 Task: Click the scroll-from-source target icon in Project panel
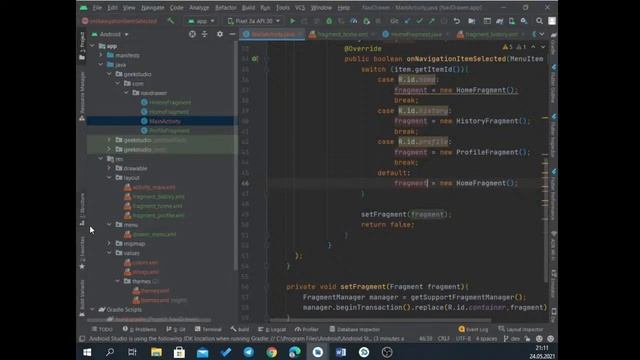pyautogui.click(x=192, y=34)
